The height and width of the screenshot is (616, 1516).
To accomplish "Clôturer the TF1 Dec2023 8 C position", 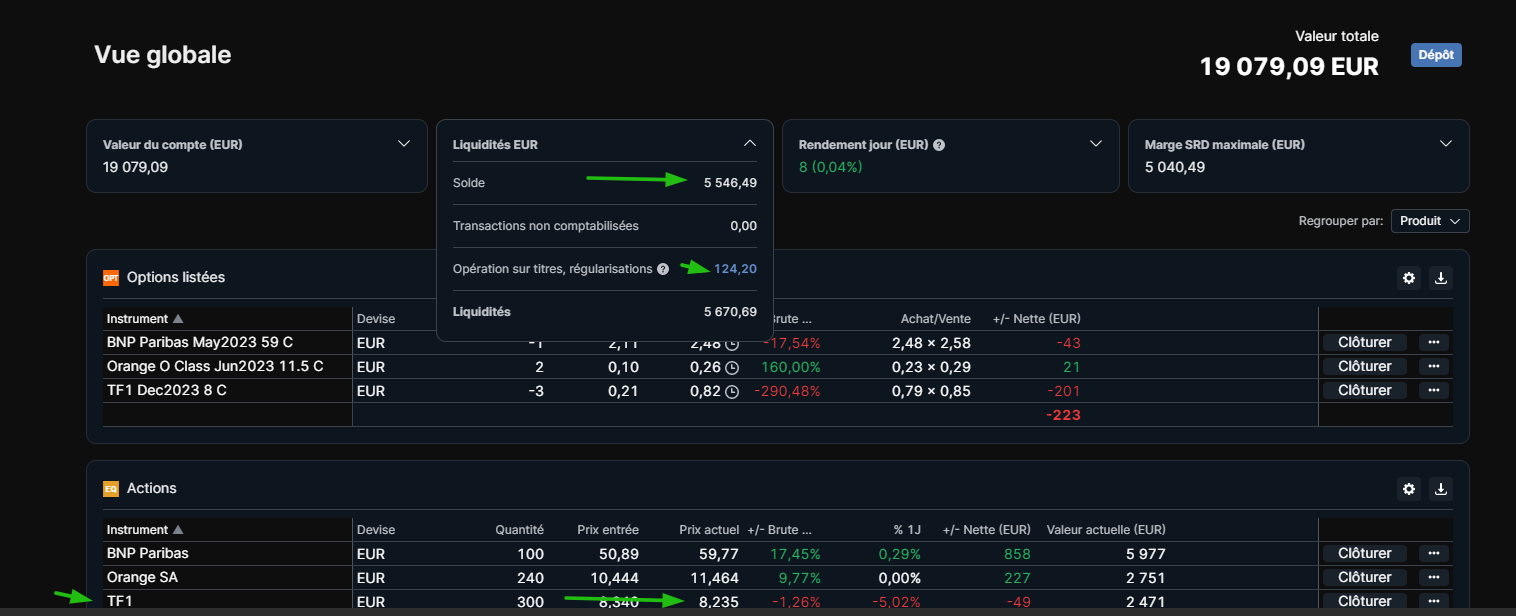I will coord(1364,390).
